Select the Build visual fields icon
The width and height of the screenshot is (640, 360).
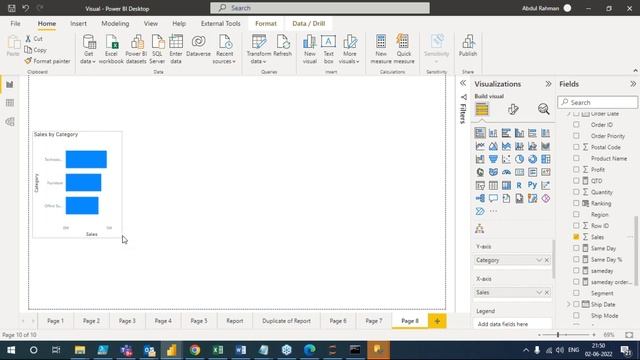click(482, 109)
